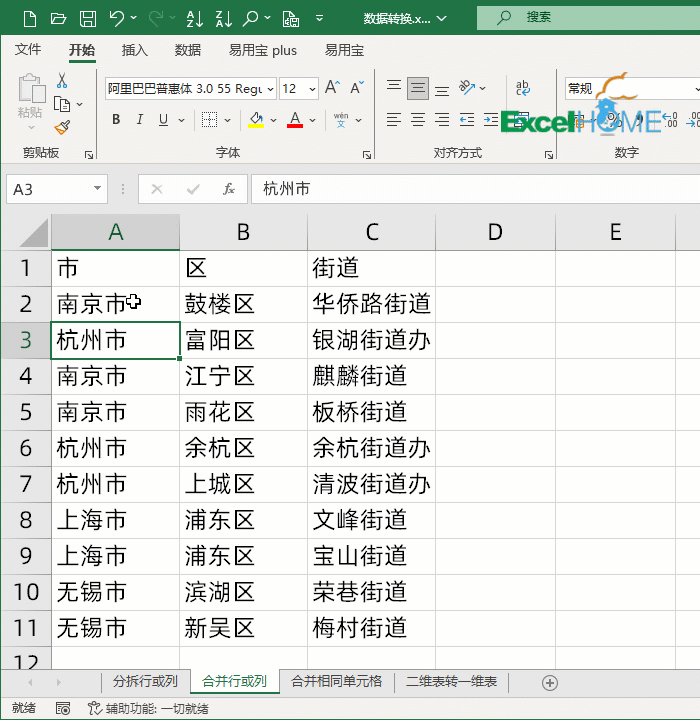This screenshot has height=720, width=700.
Task: Open print preview icon
Action: pos(291,18)
